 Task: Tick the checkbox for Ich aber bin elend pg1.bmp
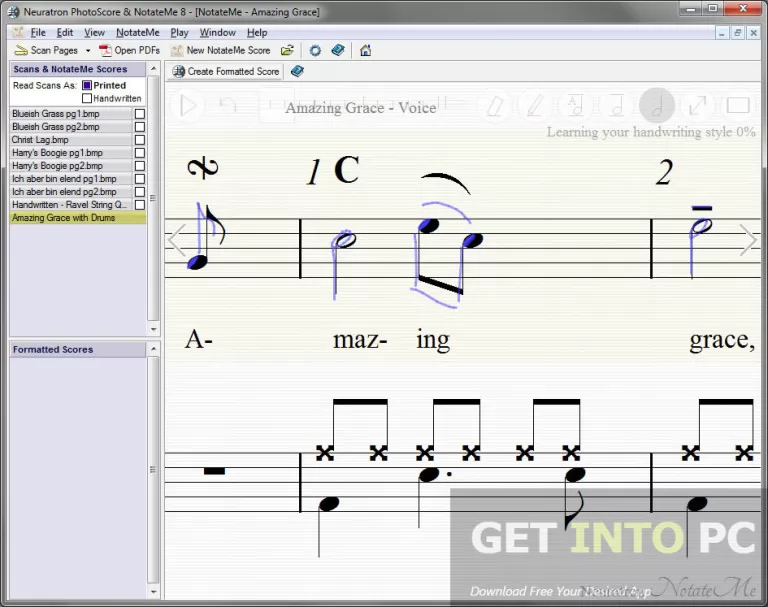pos(140,179)
